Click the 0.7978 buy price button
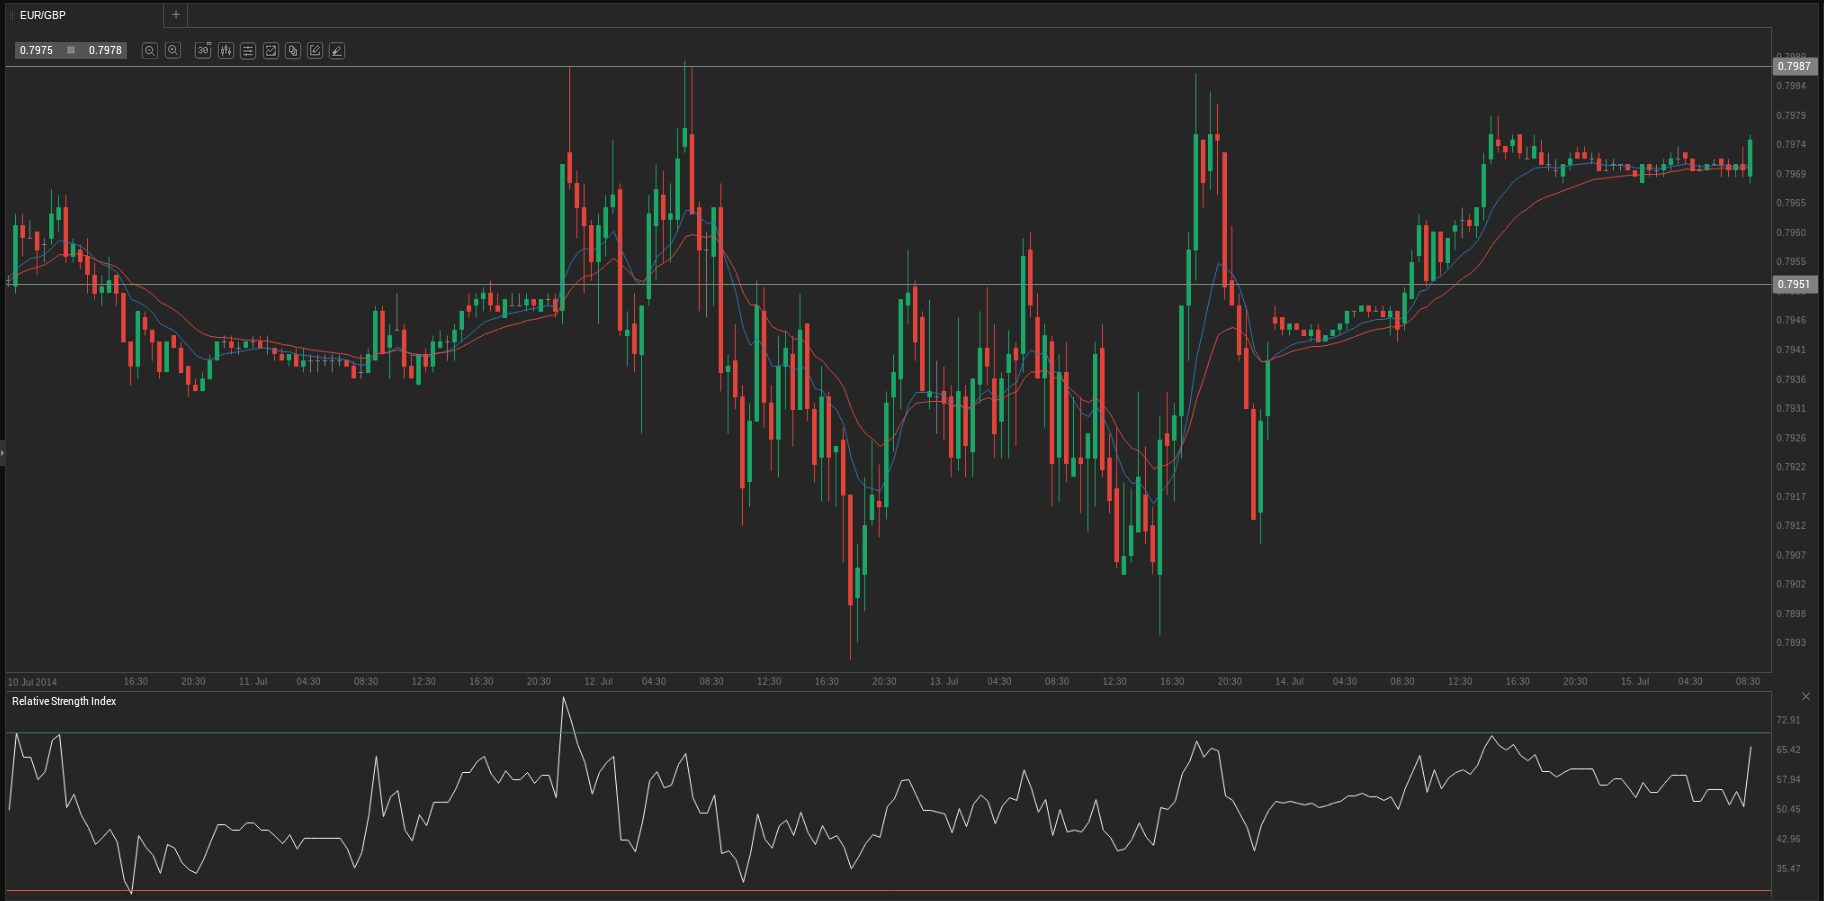The height and width of the screenshot is (901, 1824). (x=105, y=50)
